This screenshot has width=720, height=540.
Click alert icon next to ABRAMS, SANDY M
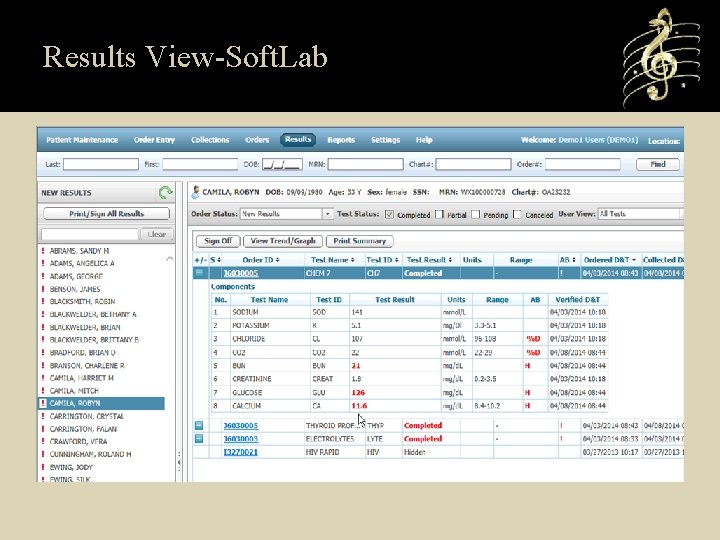pyautogui.click(x=43, y=251)
